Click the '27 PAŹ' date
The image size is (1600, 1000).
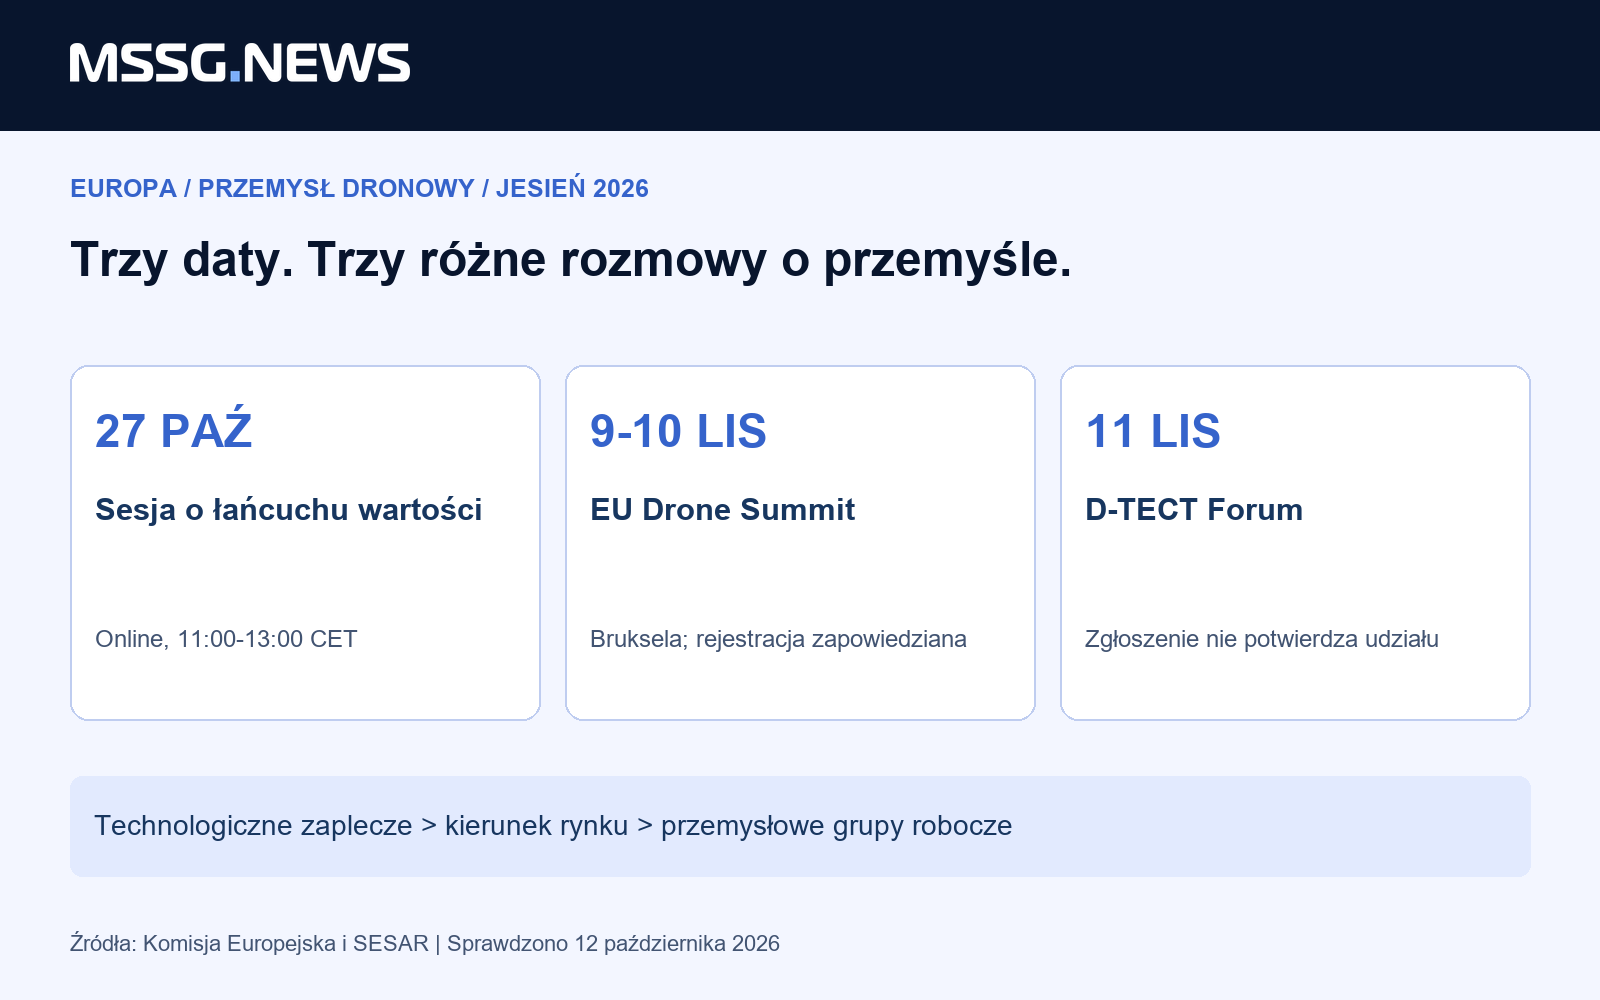tap(173, 429)
